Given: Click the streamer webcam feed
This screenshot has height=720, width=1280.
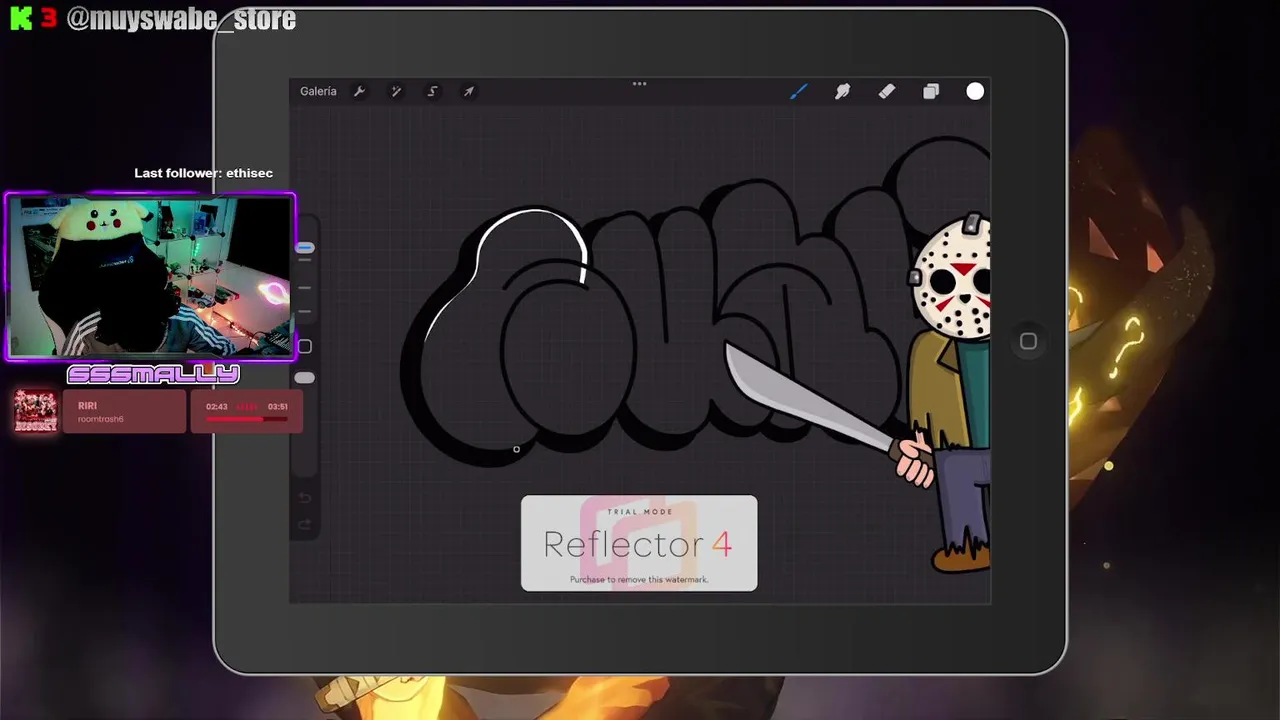Looking at the screenshot, I should click(151, 276).
